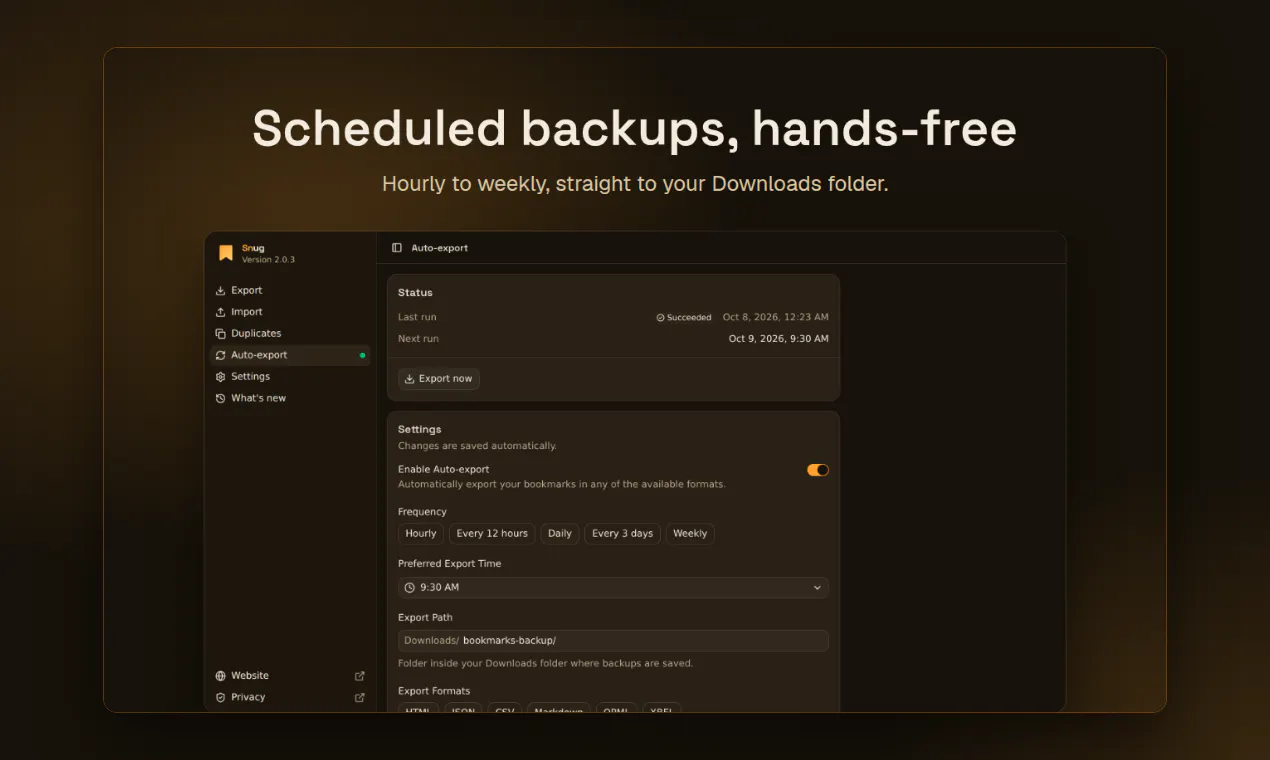Click the Oct 9, 2026, 9:30 AM next run time

coord(779,339)
